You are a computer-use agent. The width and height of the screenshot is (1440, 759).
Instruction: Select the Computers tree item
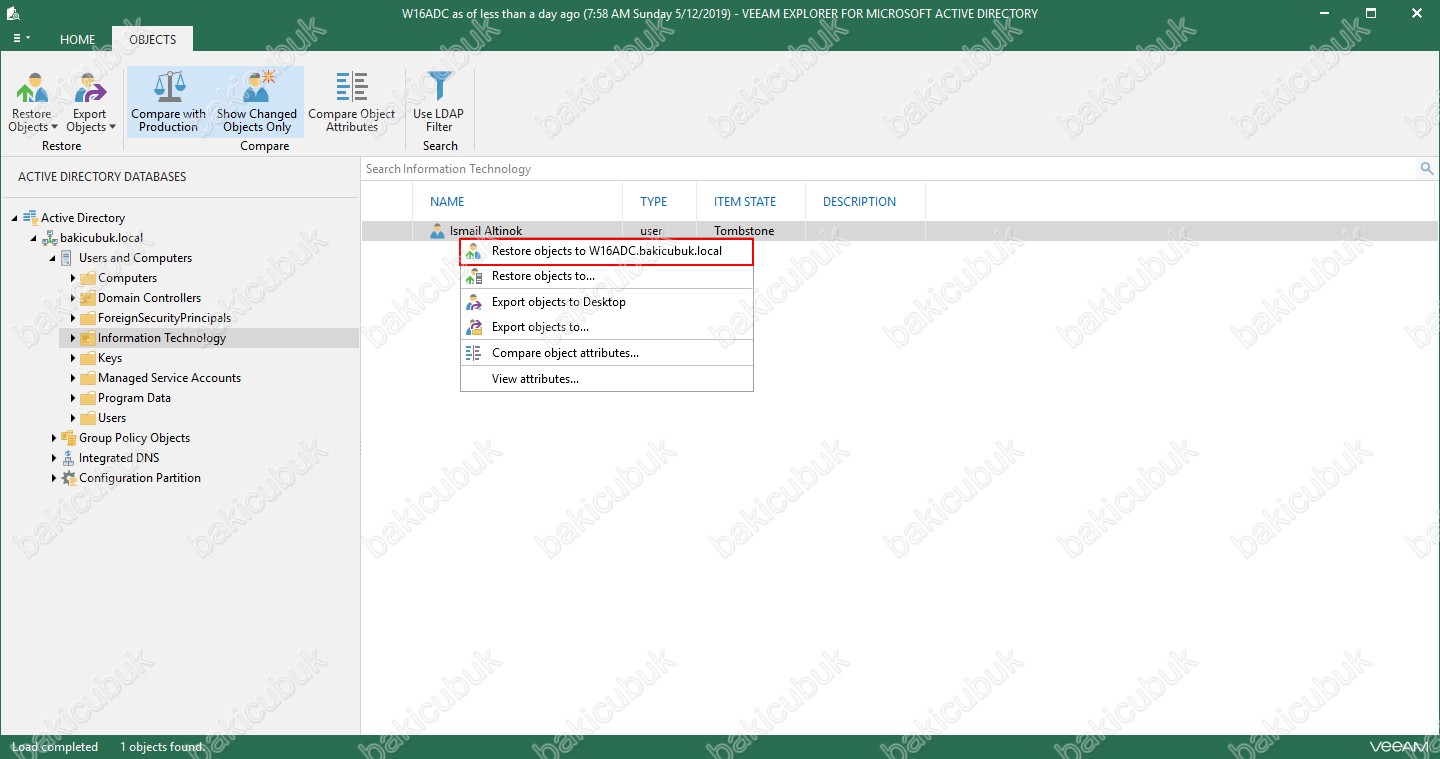(x=127, y=278)
